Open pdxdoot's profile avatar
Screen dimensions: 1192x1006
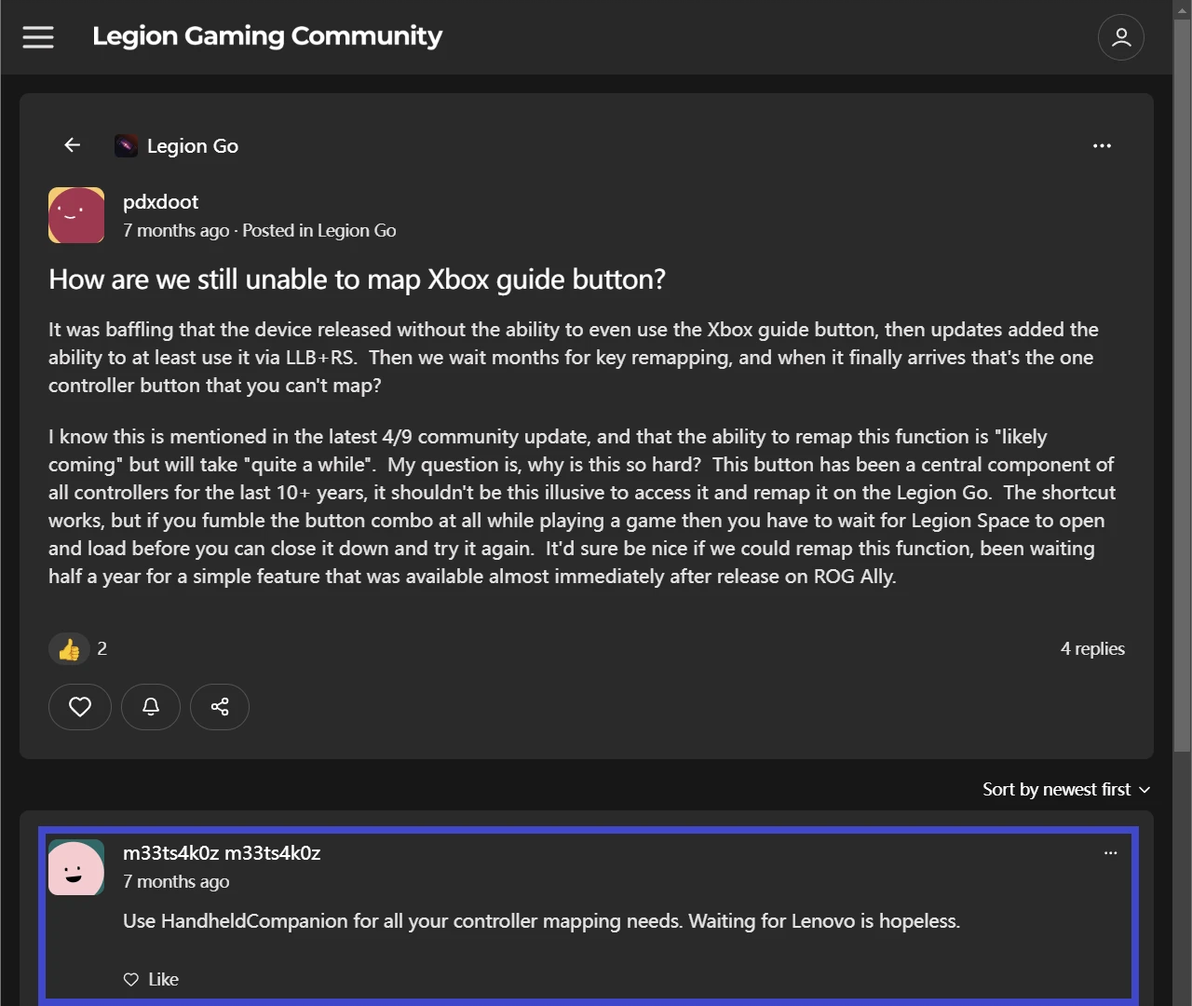click(76, 215)
